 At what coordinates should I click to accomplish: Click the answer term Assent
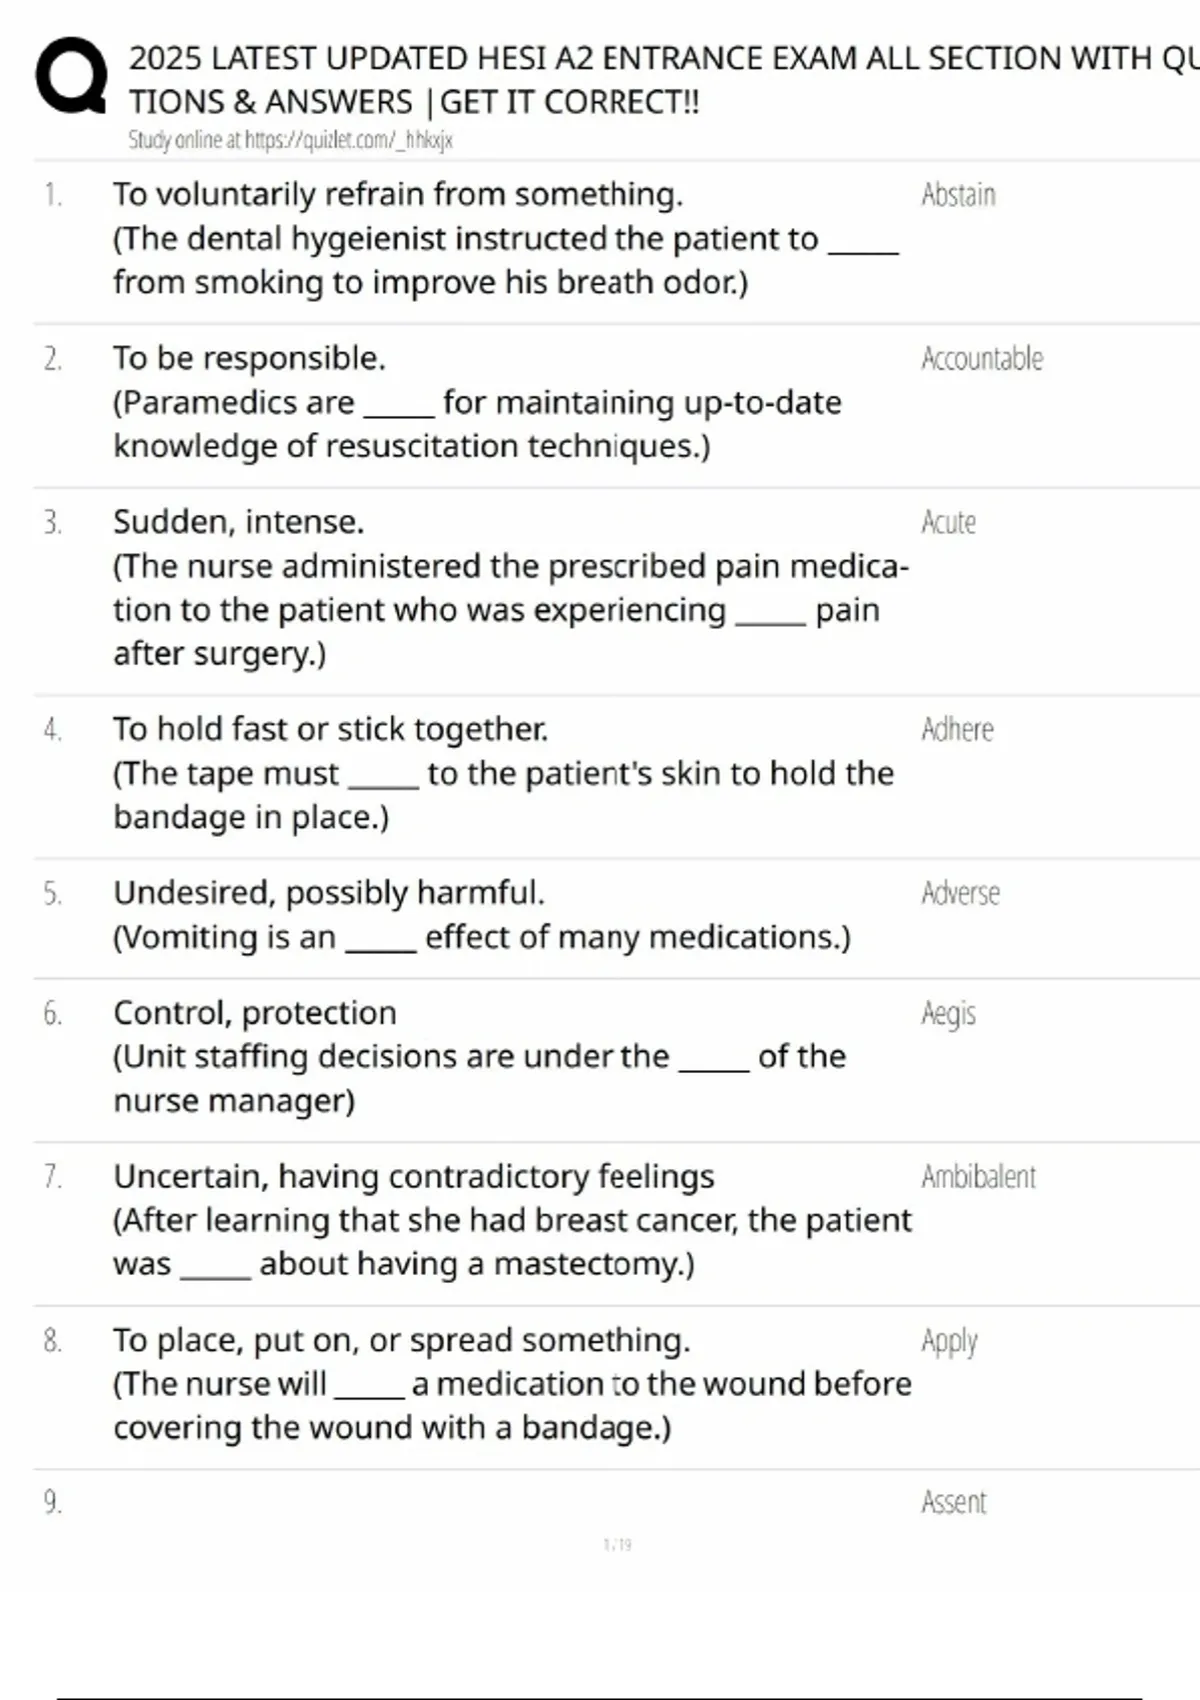tap(953, 1503)
